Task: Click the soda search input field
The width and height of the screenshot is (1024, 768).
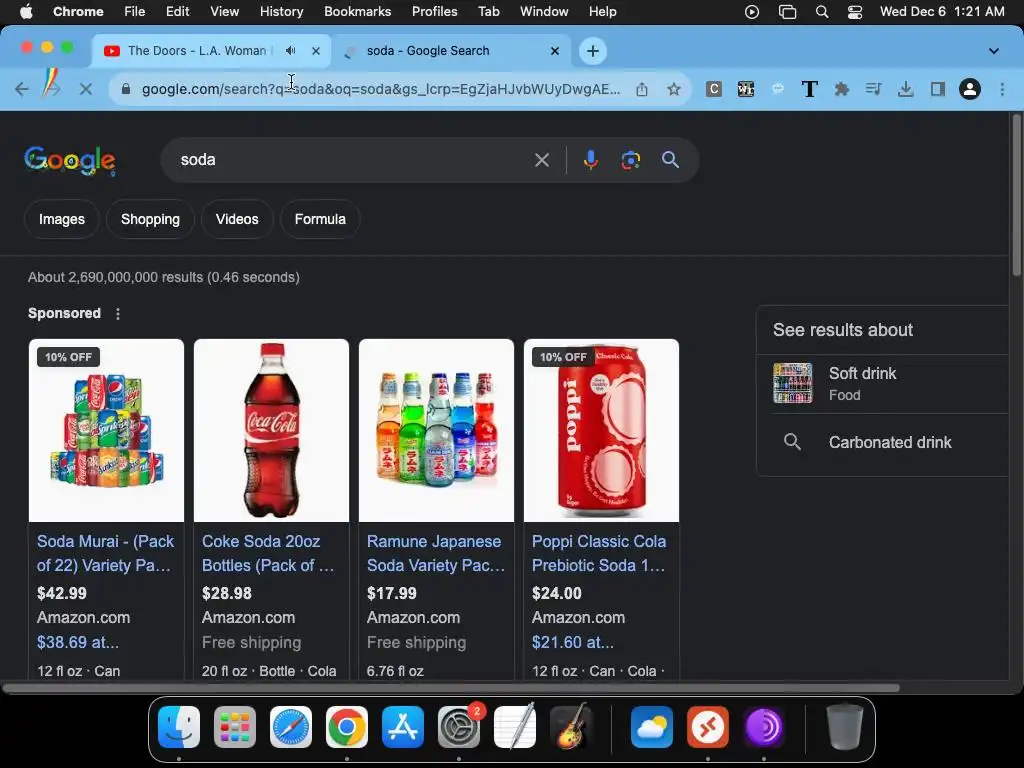Action: 353,160
